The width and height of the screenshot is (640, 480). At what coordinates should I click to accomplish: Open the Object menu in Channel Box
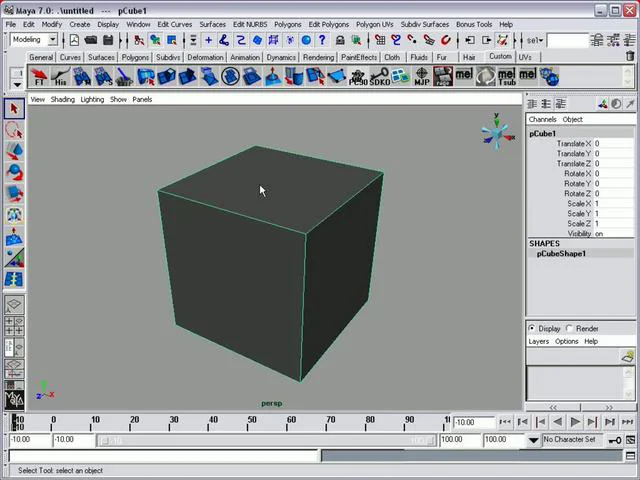572,119
